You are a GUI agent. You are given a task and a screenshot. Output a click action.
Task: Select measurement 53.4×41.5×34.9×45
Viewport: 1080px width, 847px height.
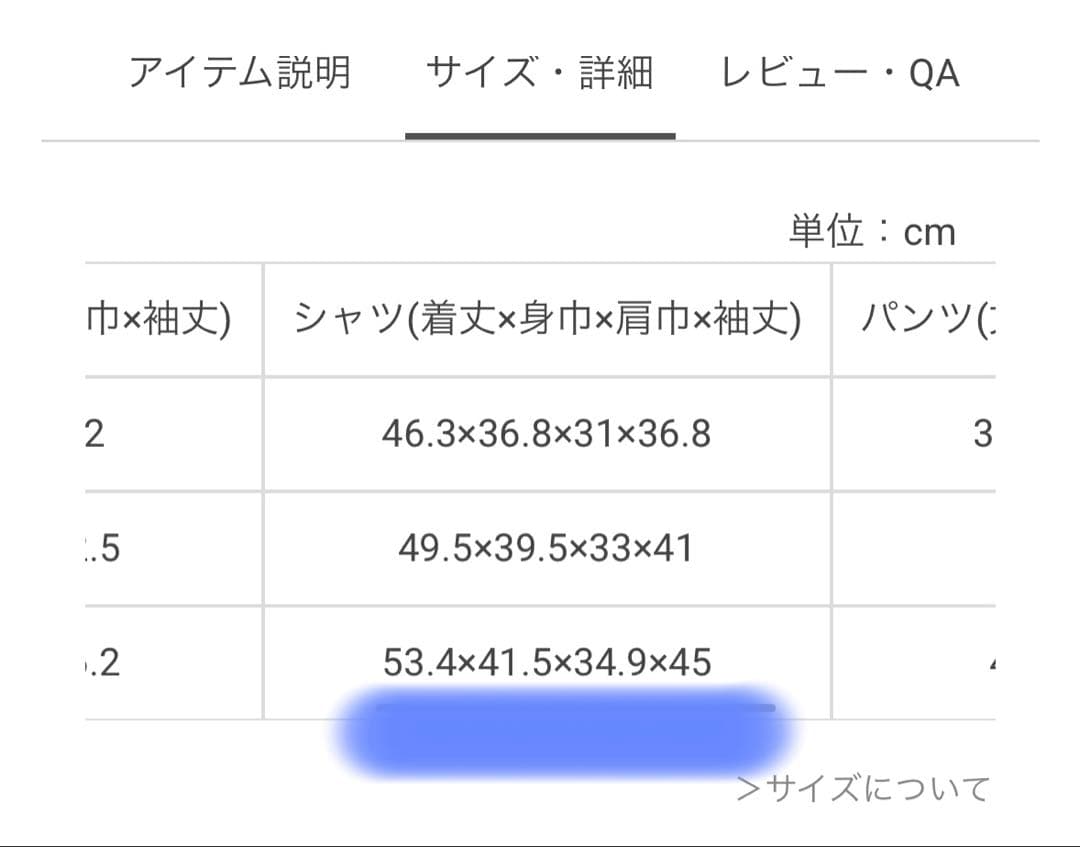[547, 660]
